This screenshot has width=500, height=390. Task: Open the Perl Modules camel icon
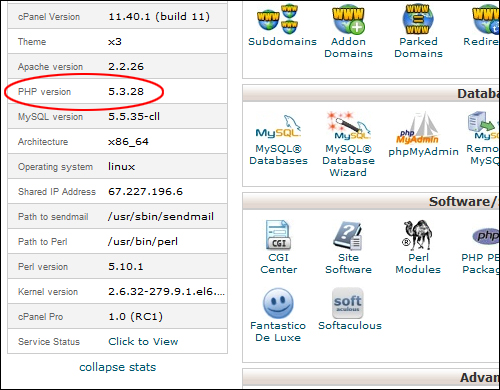[417, 235]
